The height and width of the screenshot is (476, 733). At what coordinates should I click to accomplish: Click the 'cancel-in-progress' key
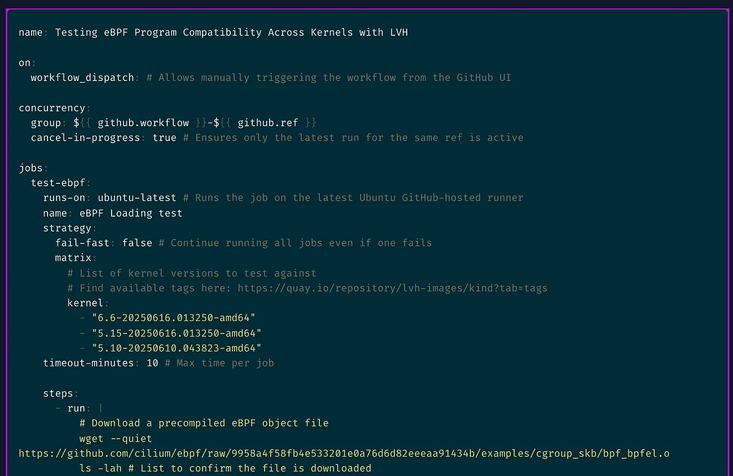pyautogui.click(x=86, y=138)
